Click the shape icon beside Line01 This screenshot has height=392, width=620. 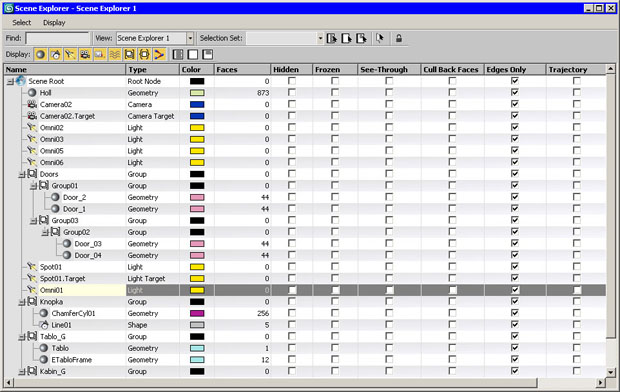pyautogui.click(x=44, y=325)
